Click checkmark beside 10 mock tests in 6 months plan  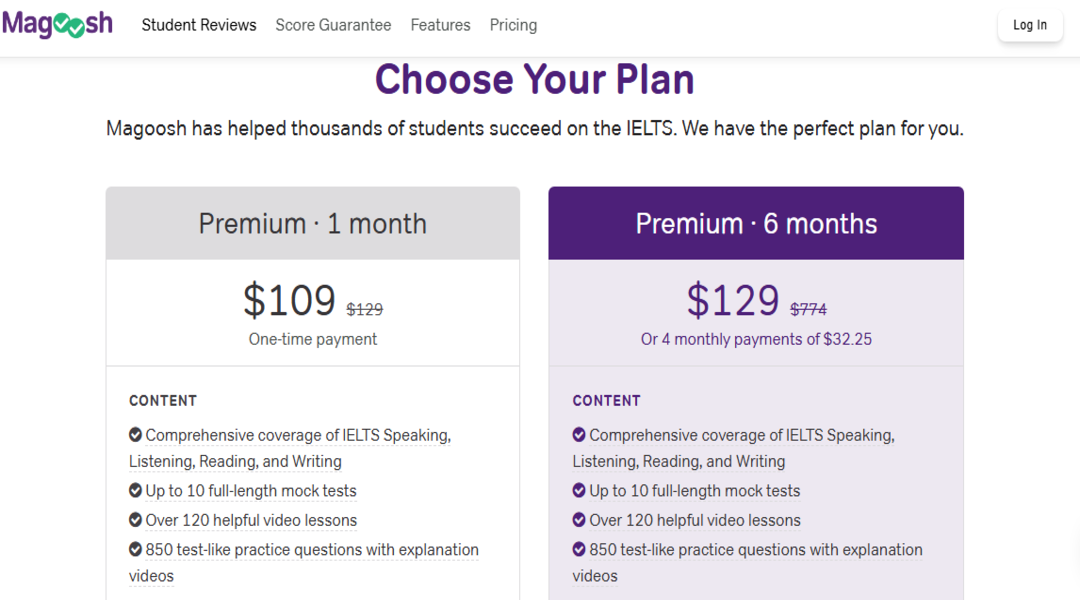click(579, 491)
